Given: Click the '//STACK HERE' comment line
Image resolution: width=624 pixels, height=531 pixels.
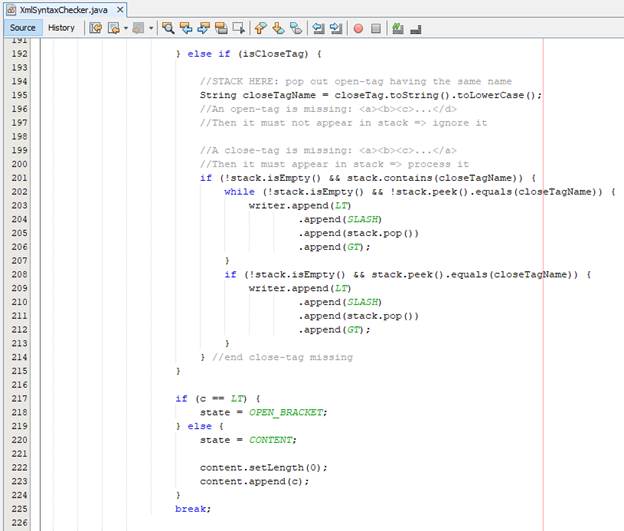Looking at the screenshot, I should [x=356, y=82].
